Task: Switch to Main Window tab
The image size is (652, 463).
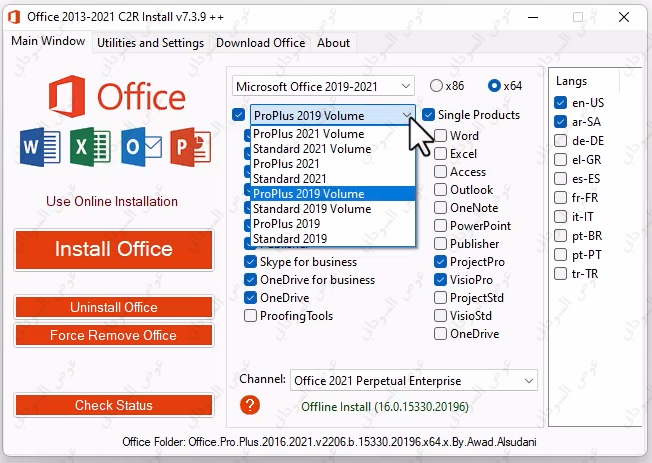Action: pyautogui.click(x=48, y=41)
